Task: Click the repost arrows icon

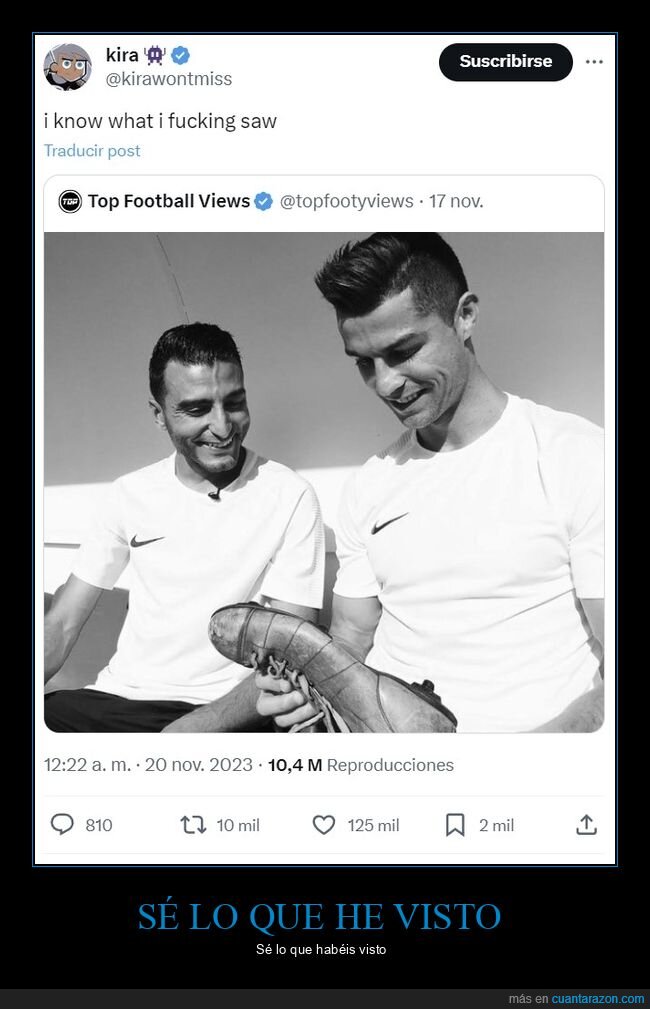Action: click(193, 825)
